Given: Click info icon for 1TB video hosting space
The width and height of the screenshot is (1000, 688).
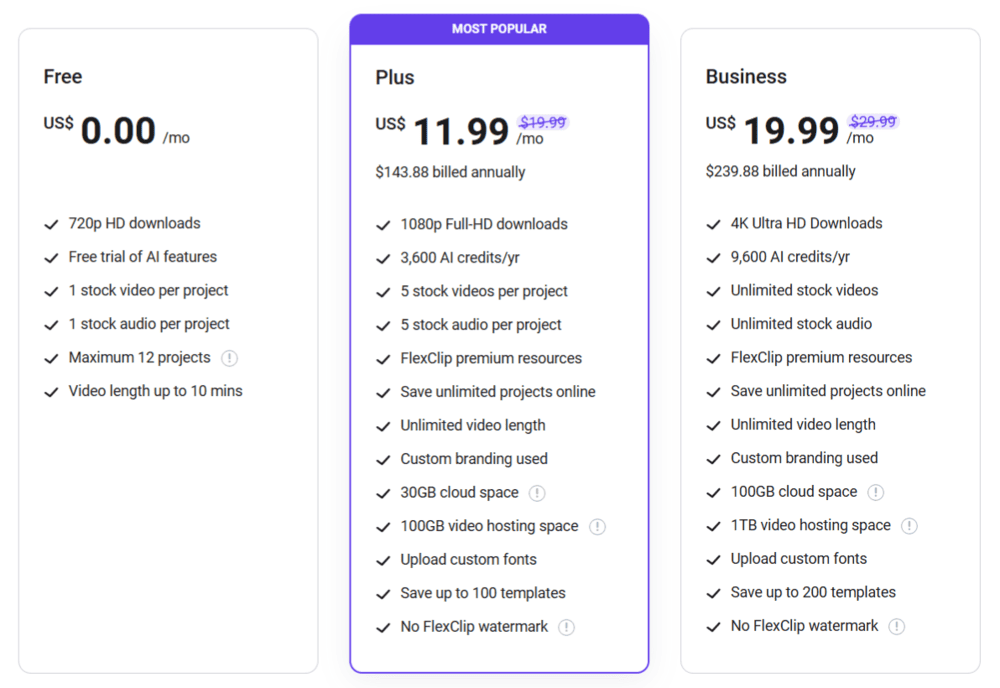Looking at the screenshot, I should click(909, 526).
